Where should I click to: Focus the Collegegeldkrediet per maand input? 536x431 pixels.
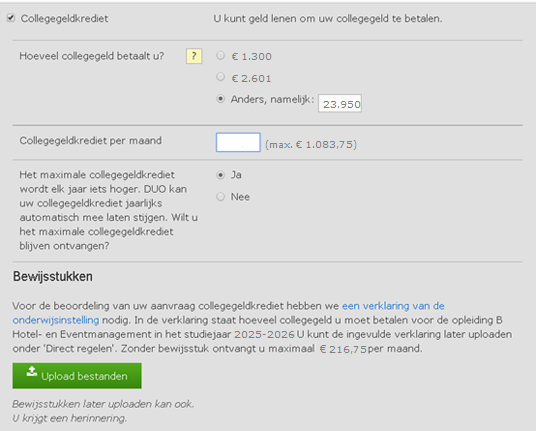tap(238, 143)
